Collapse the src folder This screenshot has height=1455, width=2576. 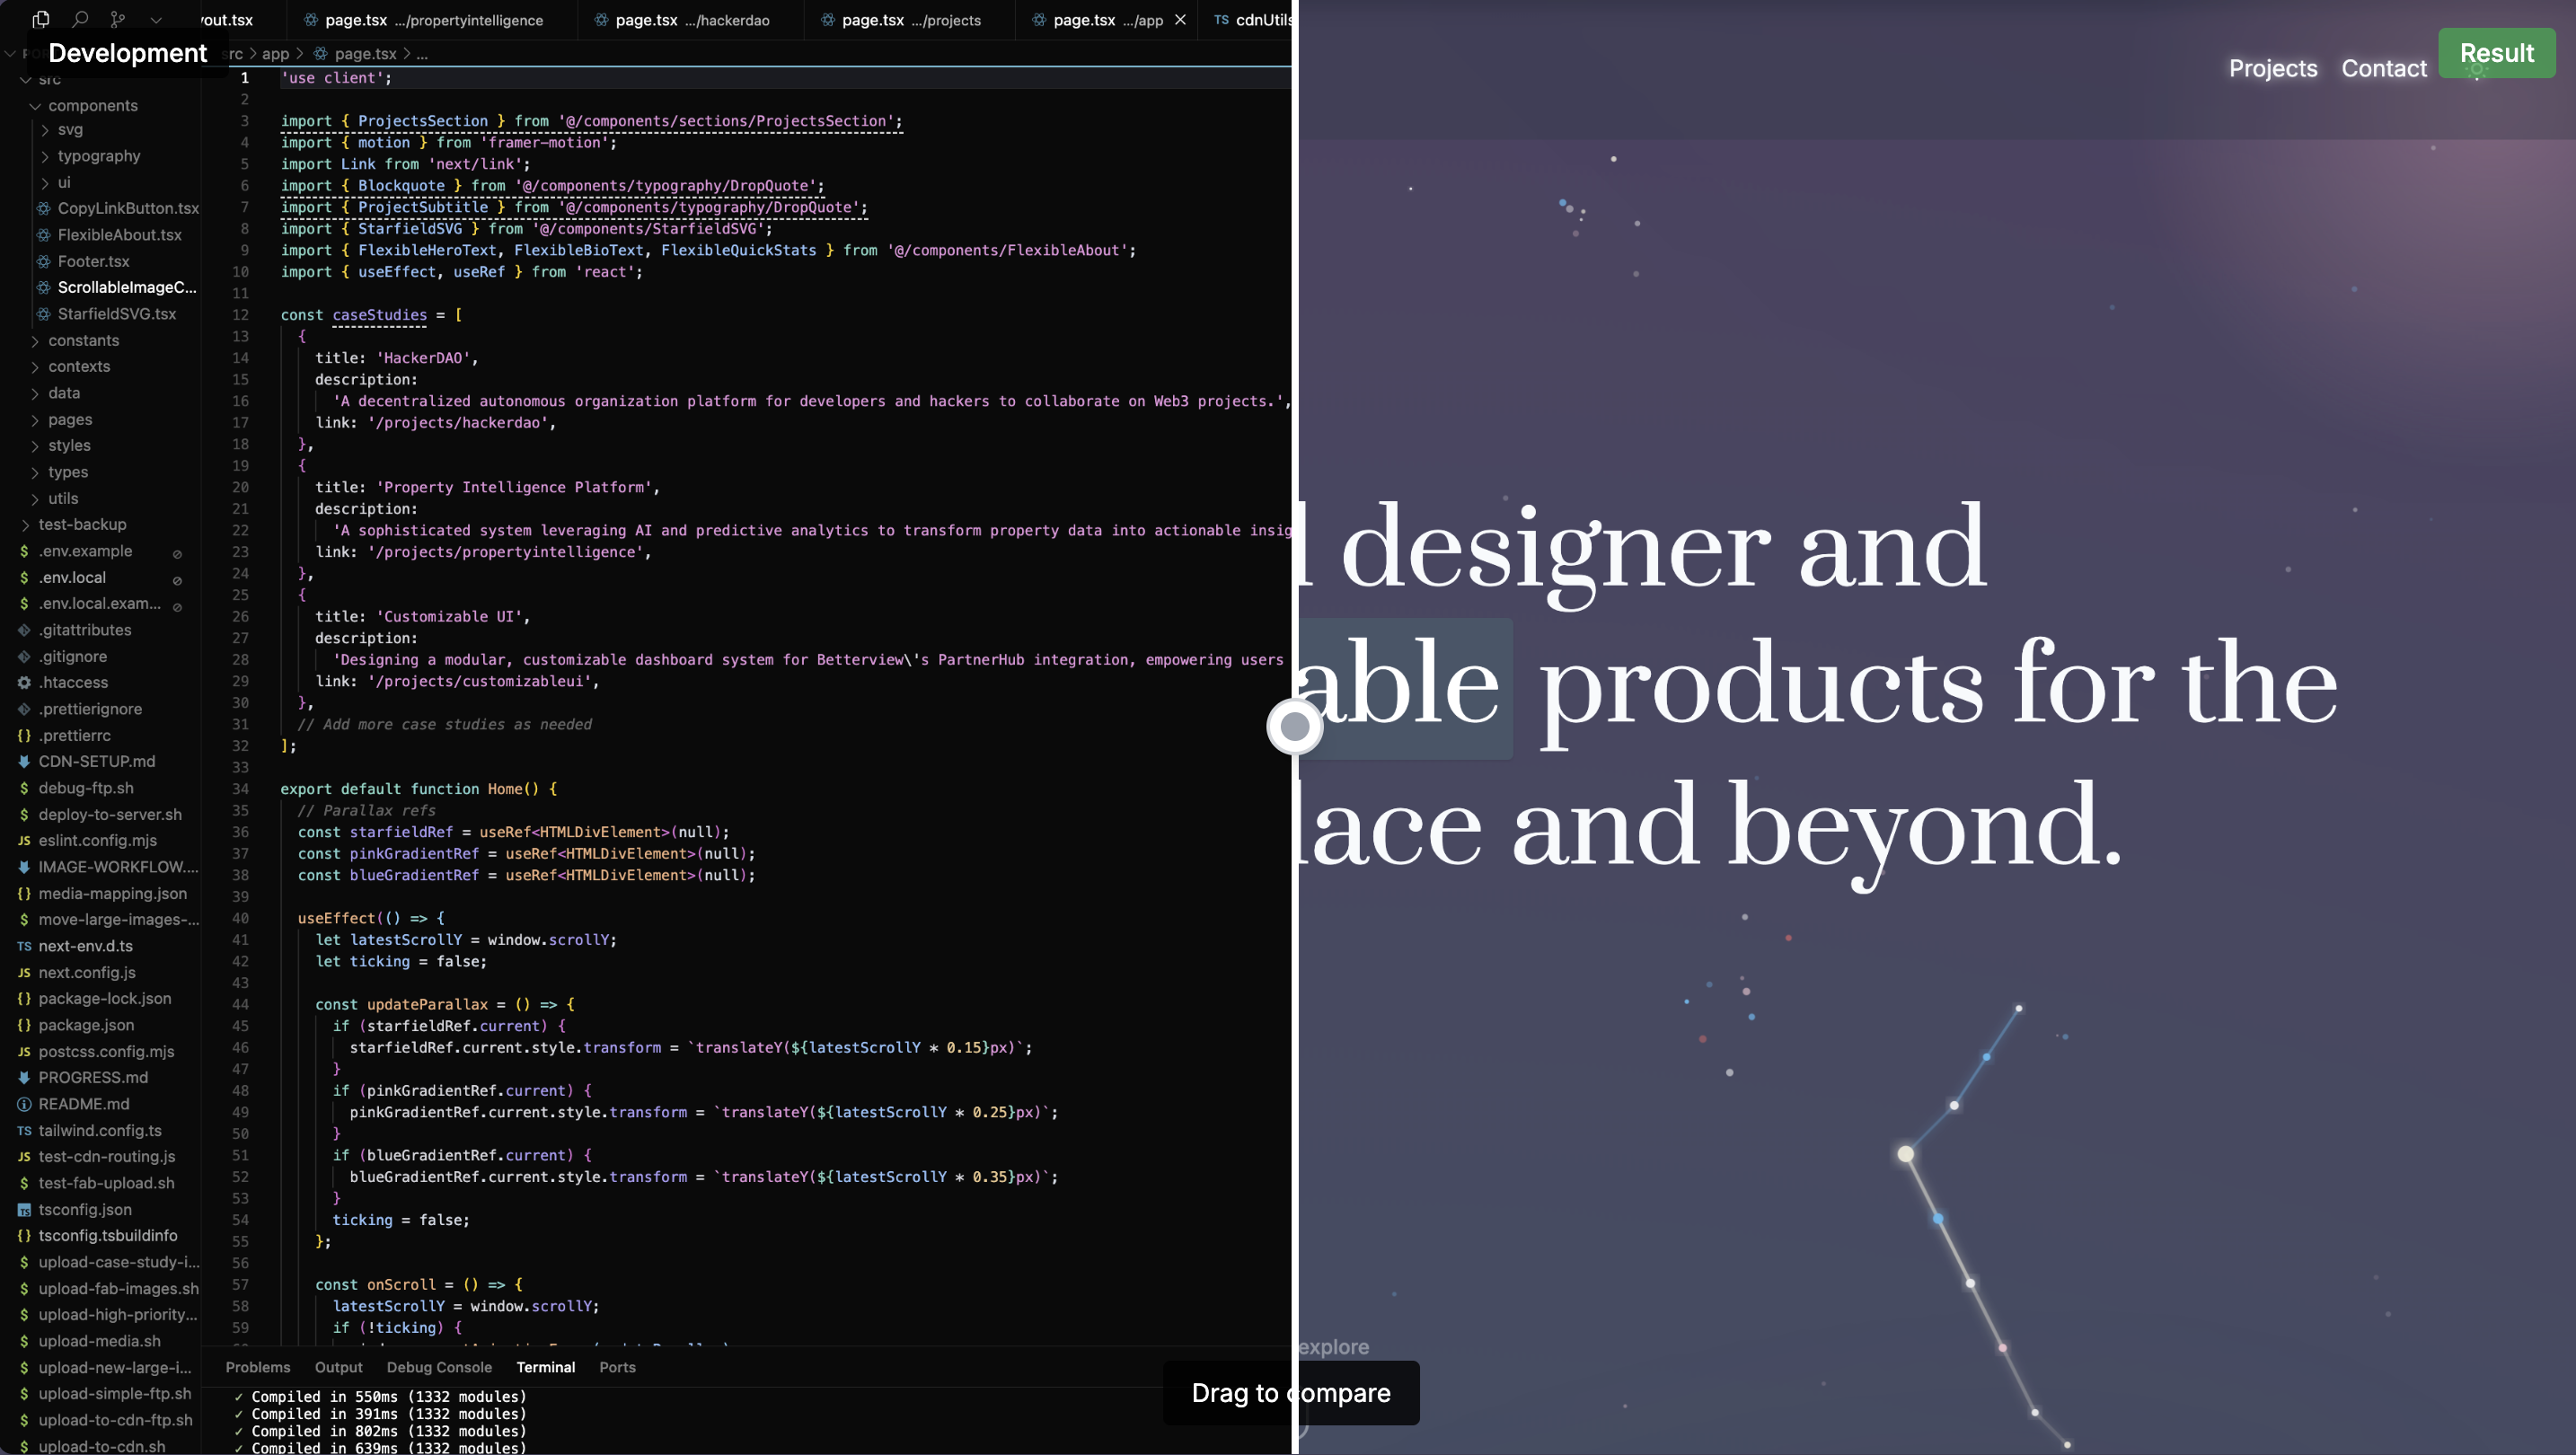(x=28, y=79)
